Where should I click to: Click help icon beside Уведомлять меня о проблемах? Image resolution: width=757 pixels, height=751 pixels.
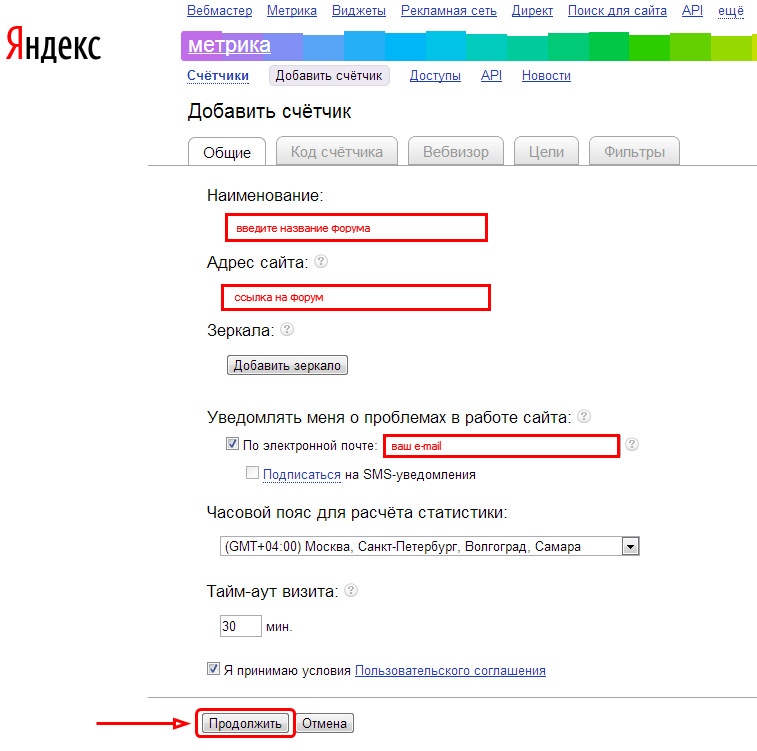tap(584, 416)
